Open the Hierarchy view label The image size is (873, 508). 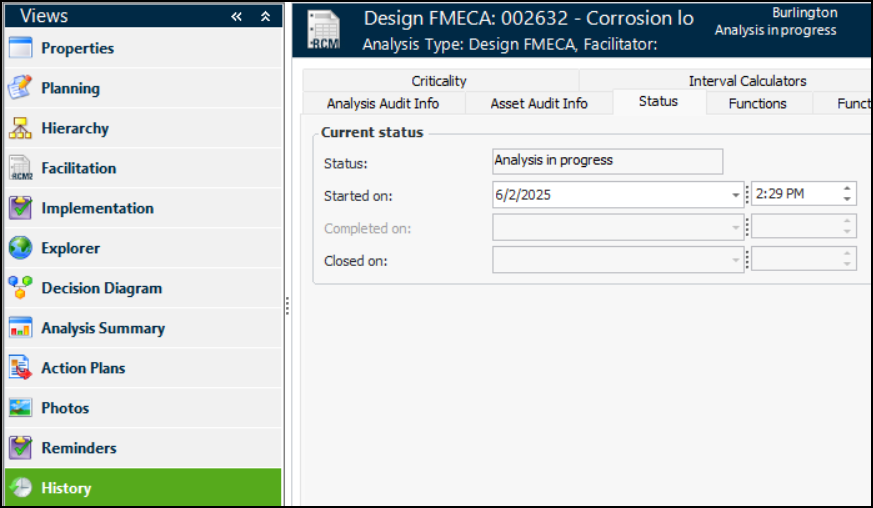(x=75, y=129)
